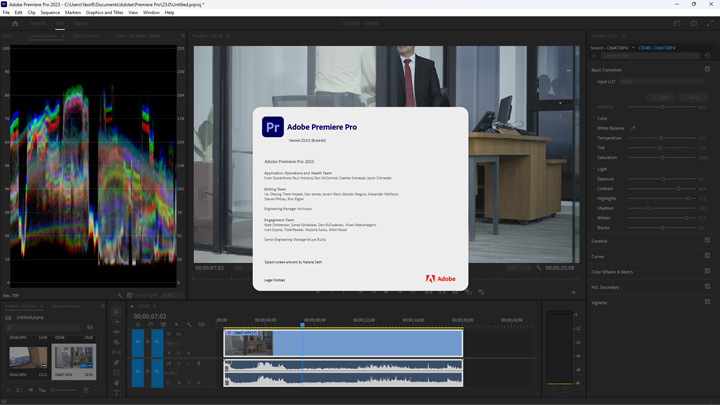Select the Type tool
The width and height of the screenshot is (720, 405).
click(x=116, y=393)
